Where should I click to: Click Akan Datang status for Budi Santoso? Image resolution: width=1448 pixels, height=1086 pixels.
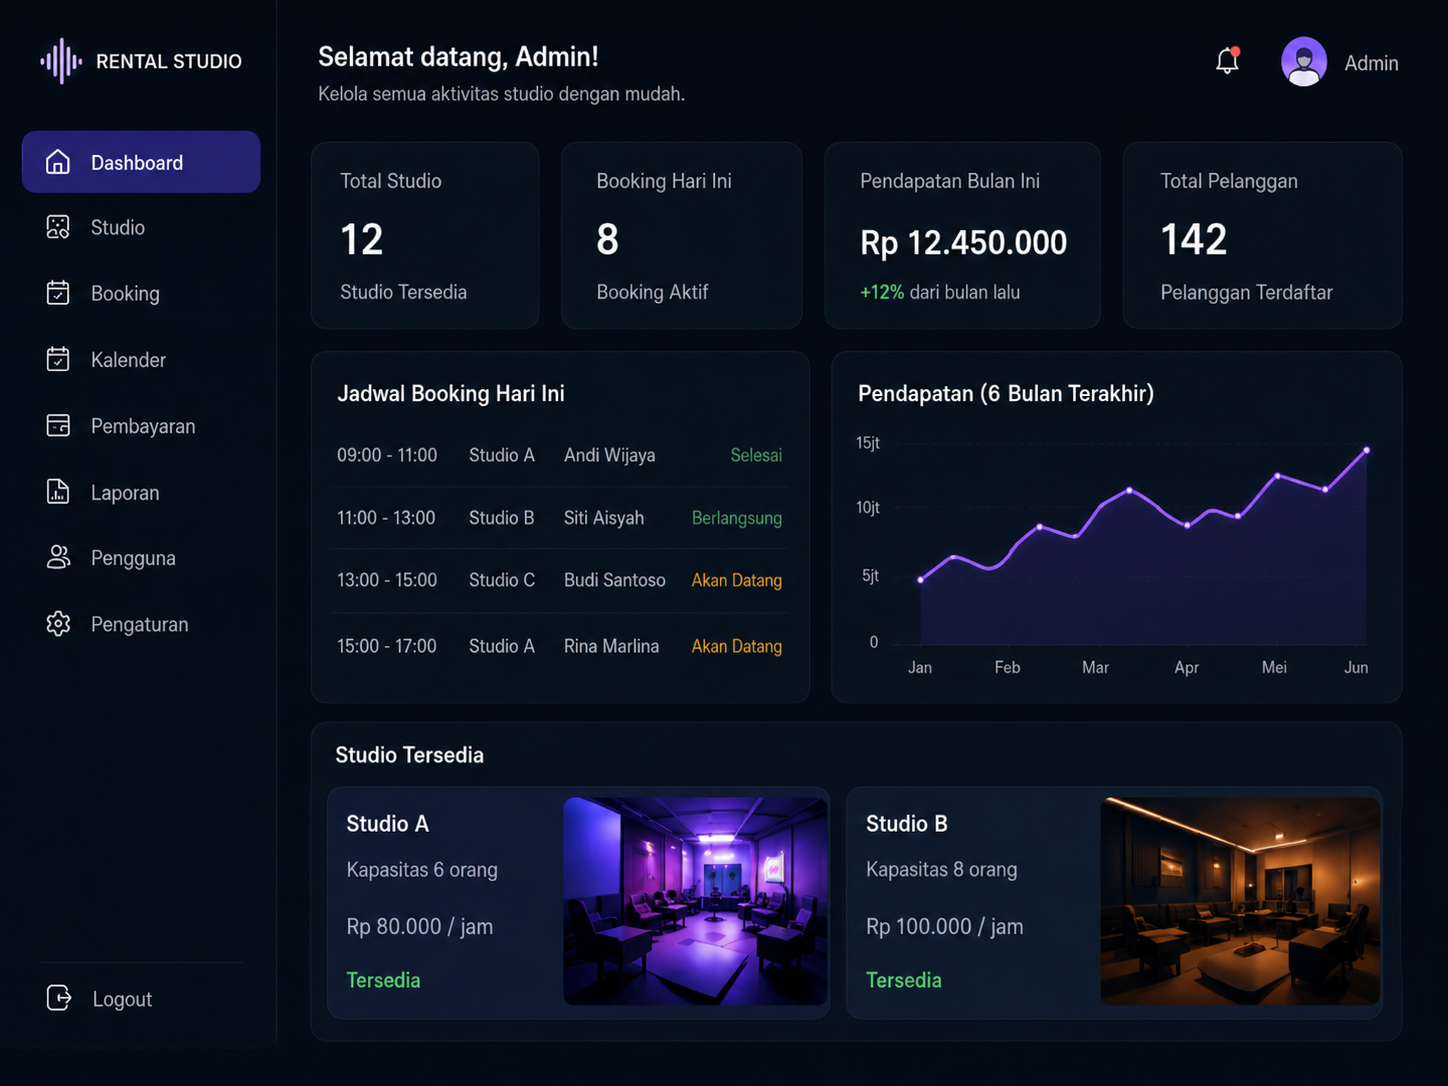pyautogui.click(x=737, y=580)
